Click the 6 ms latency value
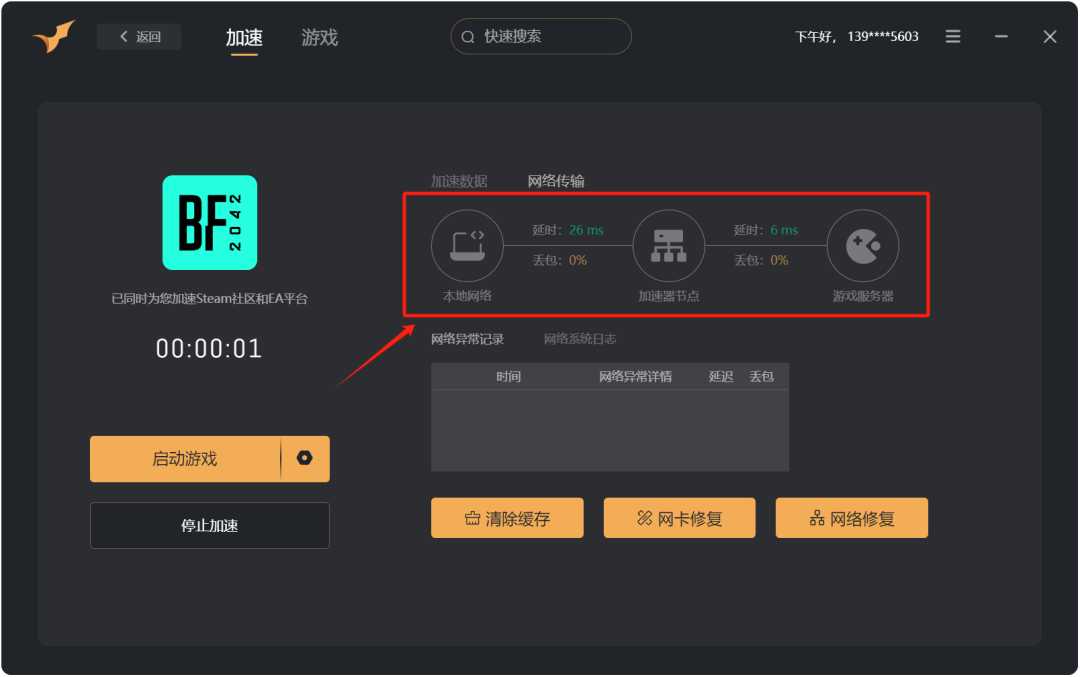1080x677 pixels. [x=784, y=230]
